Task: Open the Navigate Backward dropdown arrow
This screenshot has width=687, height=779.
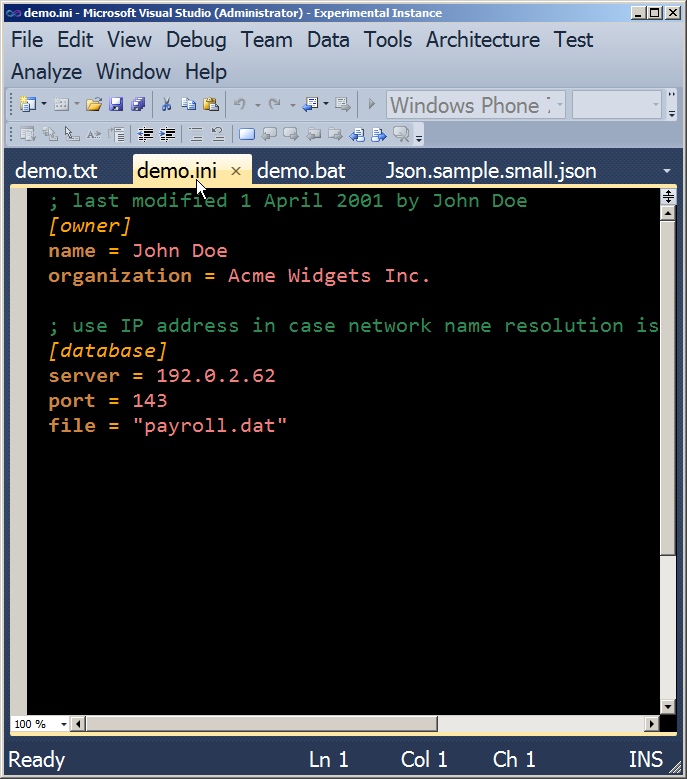Action: pos(326,104)
